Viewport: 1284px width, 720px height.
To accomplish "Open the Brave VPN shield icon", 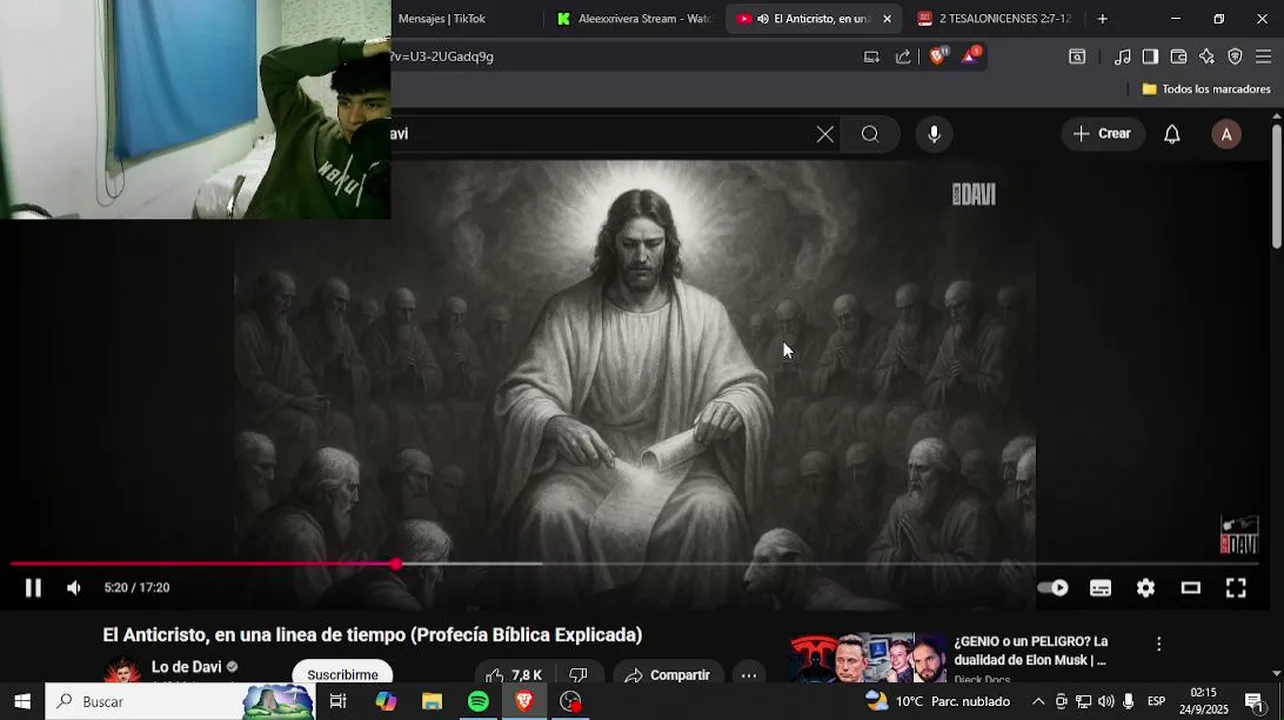I will [1235, 57].
